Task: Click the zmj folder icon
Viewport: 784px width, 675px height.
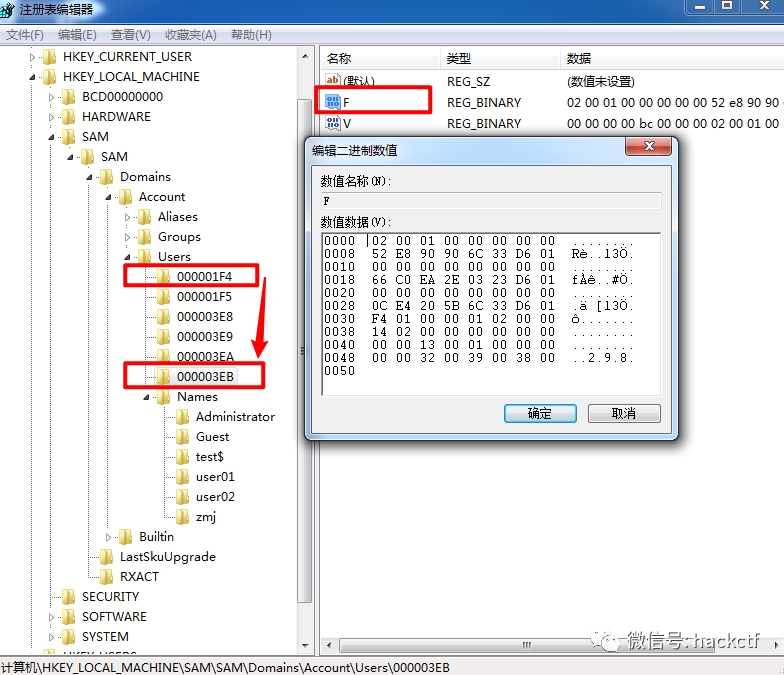Action: [182, 517]
